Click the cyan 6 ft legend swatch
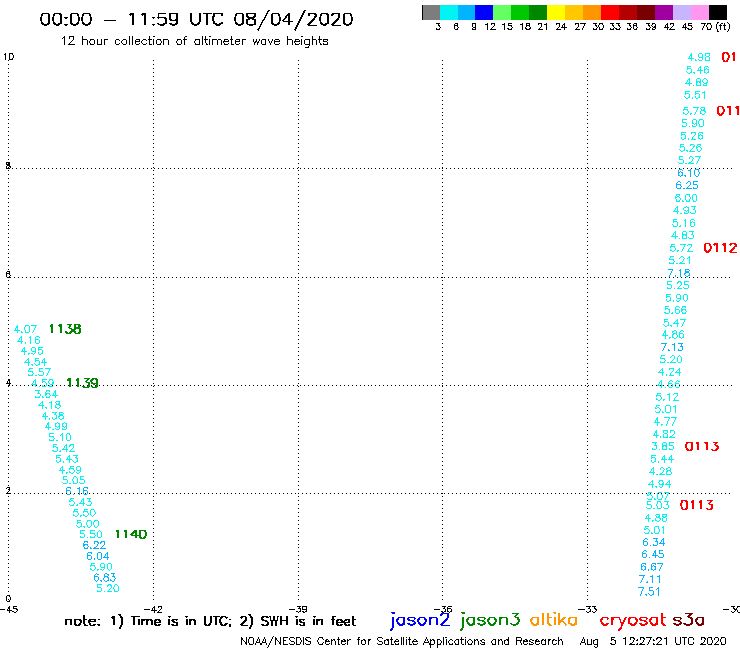Viewport: 740px width, 650px height. [x=449, y=12]
